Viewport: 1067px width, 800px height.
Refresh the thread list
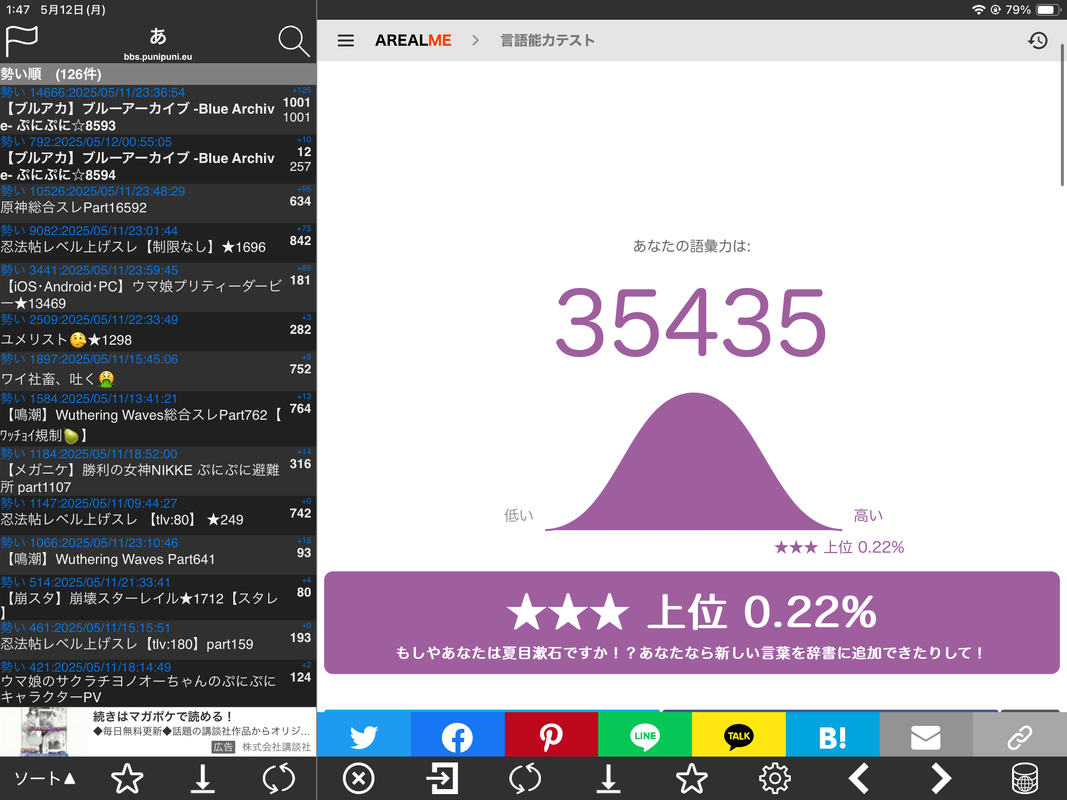pyautogui.click(x=278, y=778)
